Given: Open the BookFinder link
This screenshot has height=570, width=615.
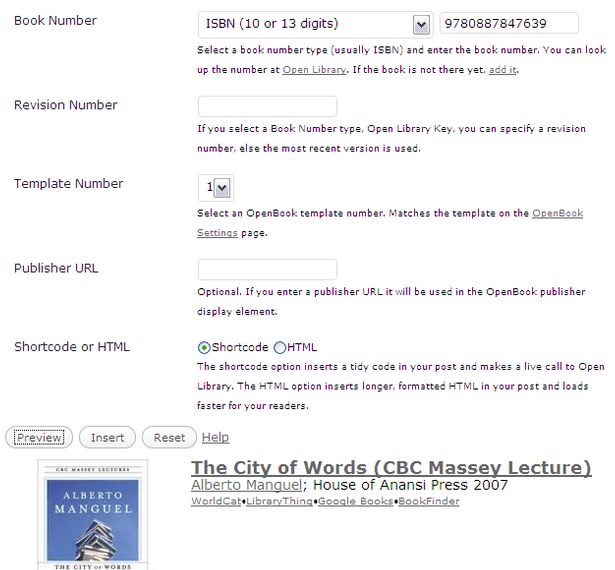Looking at the screenshot, I should point(429,501).
